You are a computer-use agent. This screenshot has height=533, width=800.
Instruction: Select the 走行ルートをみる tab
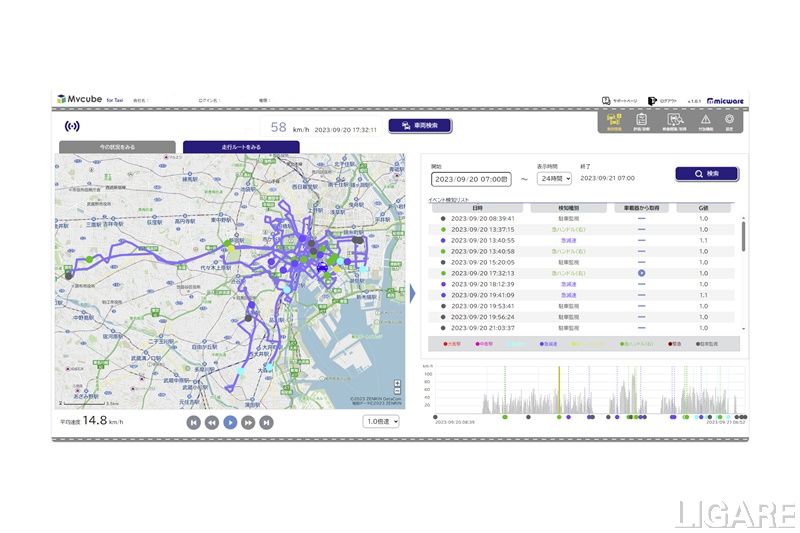pyautogui.click(x=241, y=147)
